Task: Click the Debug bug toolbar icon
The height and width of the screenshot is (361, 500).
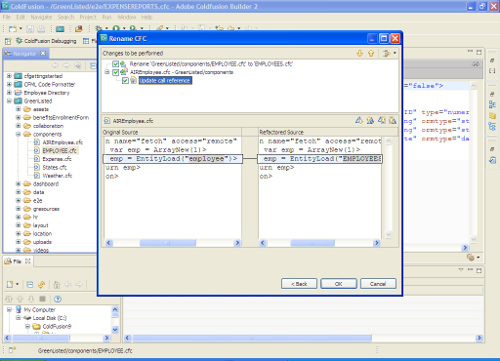Action: [x=99, y=29]
